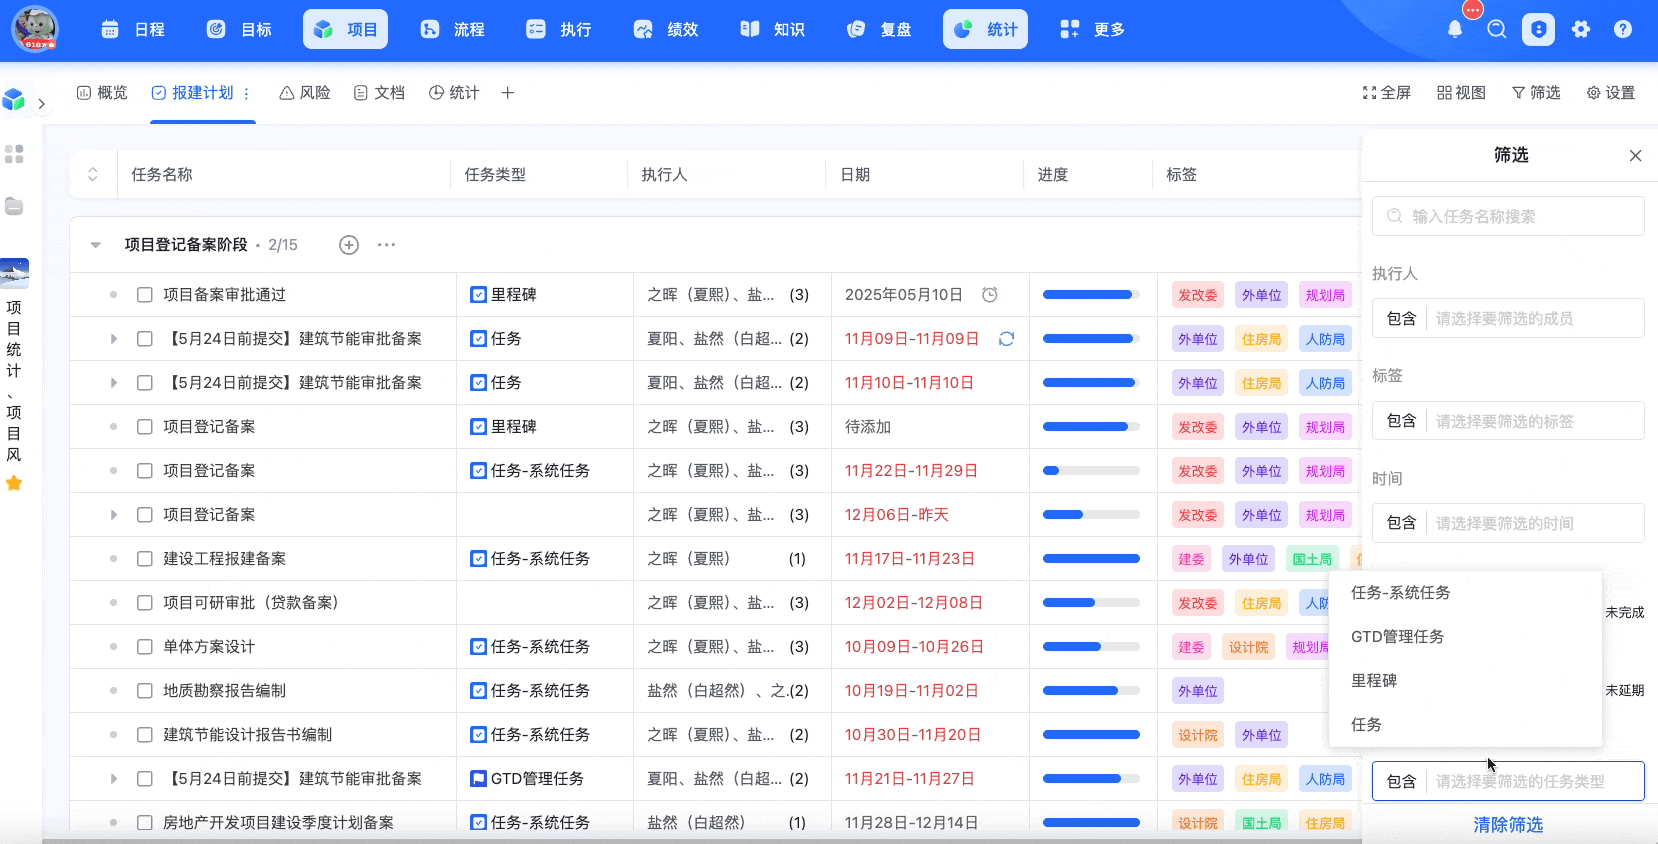Click the 里程碑 type icon for 项目备案审批通过

click(479, 295)
